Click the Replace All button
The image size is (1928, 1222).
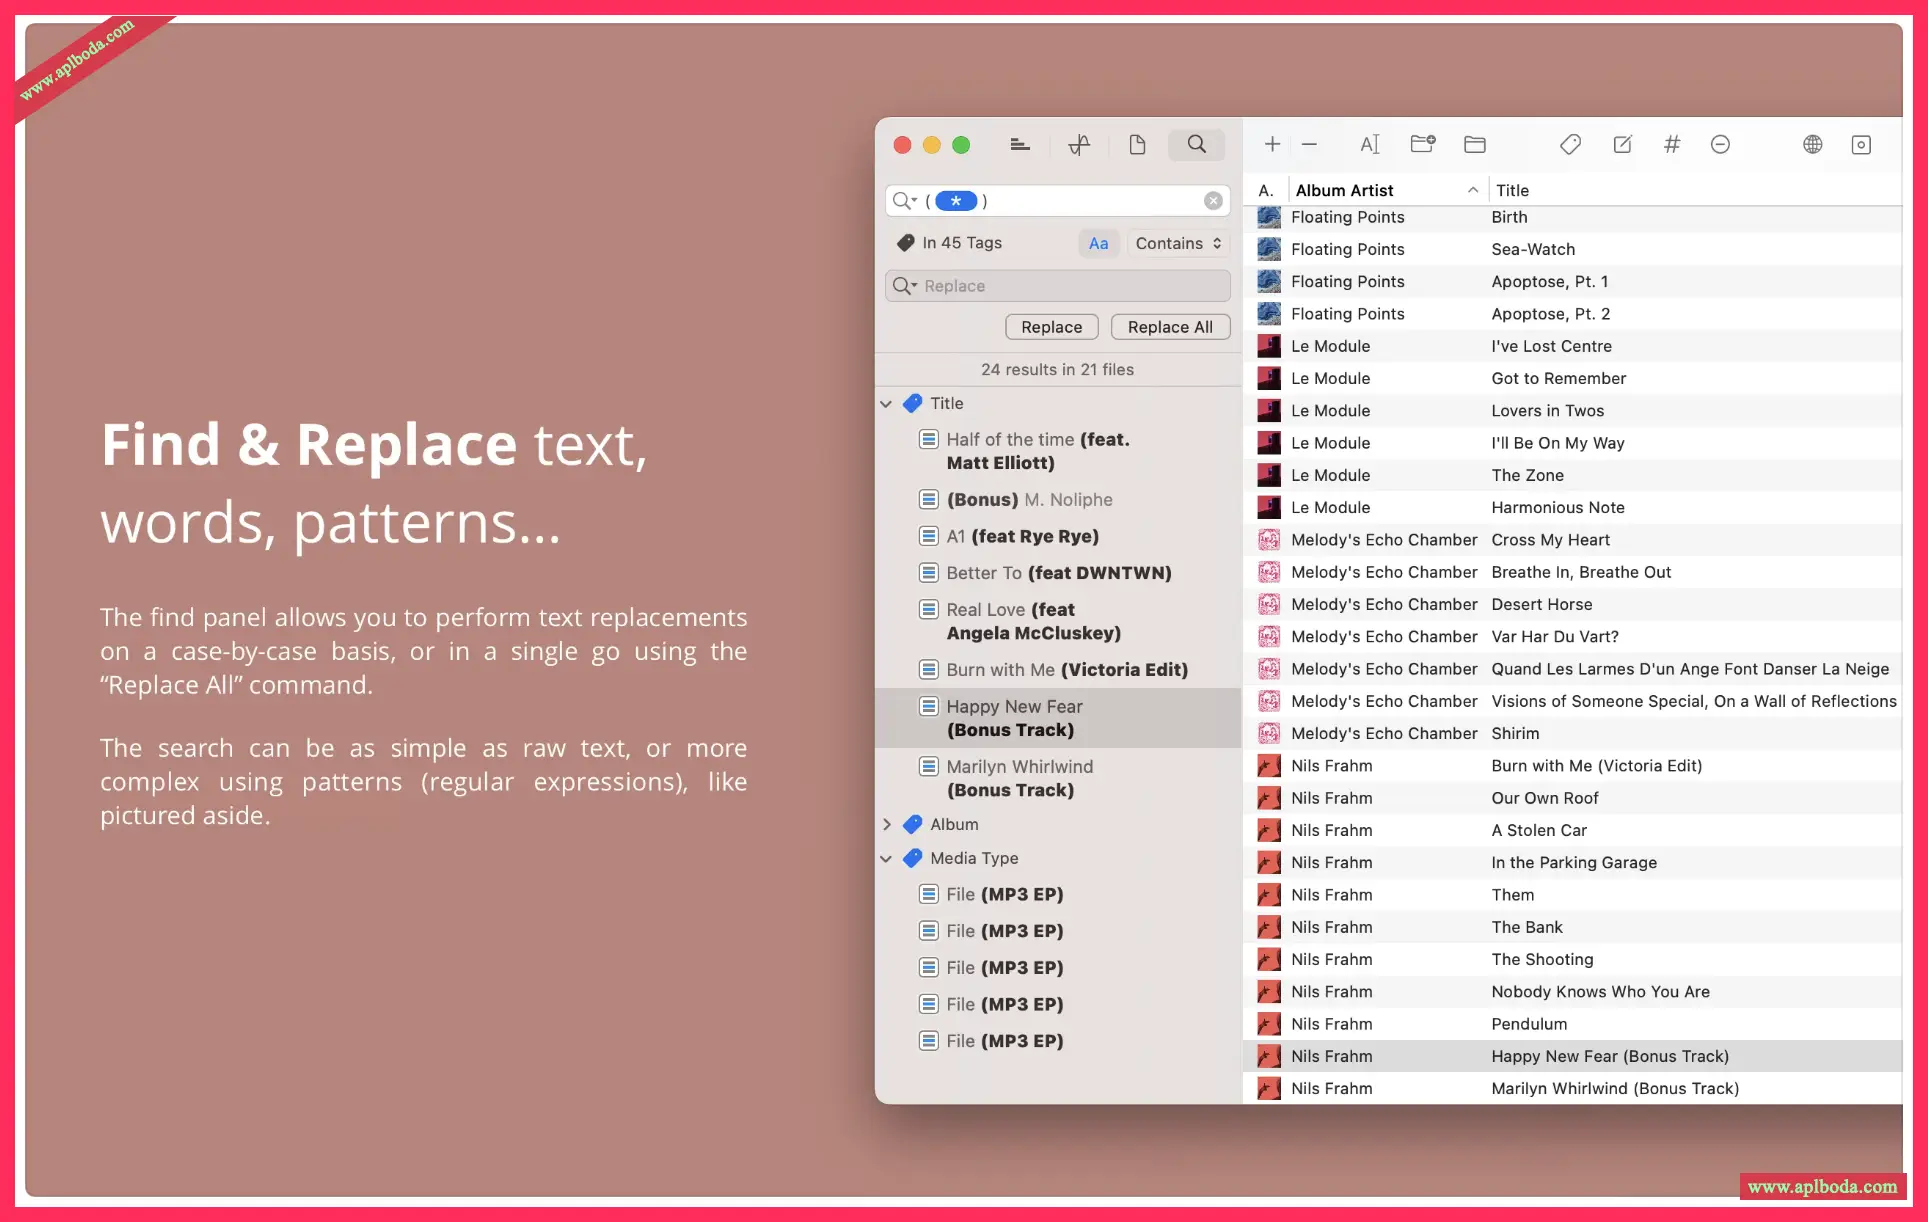click(x=1169, y=327)
